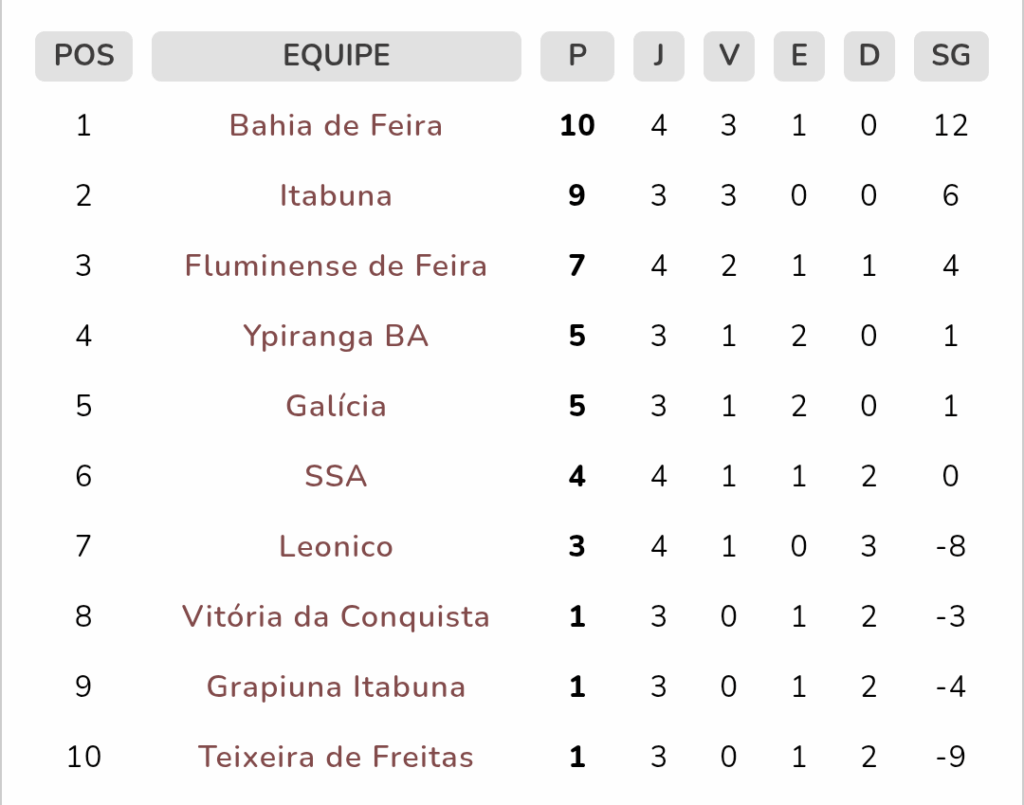Sort by the P points header
Image resolution: width=1024 pixels, height=805 pixels.
coord(577,56)
